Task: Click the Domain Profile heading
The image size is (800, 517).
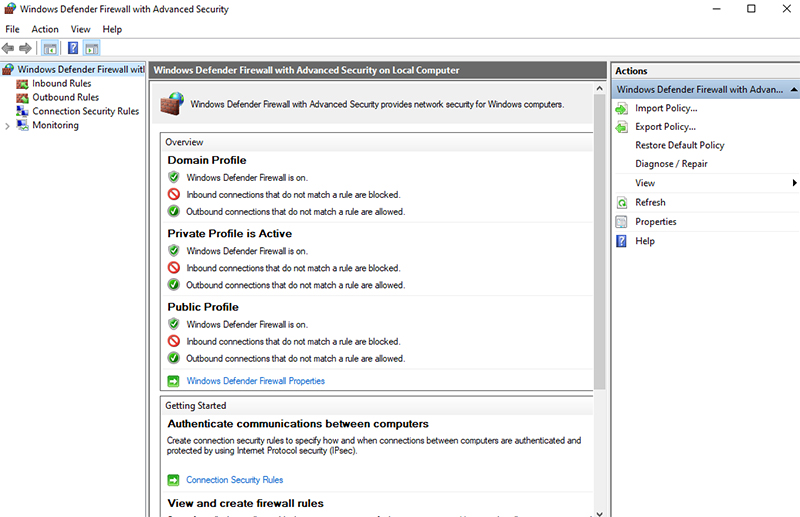Action: pyautogui.click(x=207, y=160)
